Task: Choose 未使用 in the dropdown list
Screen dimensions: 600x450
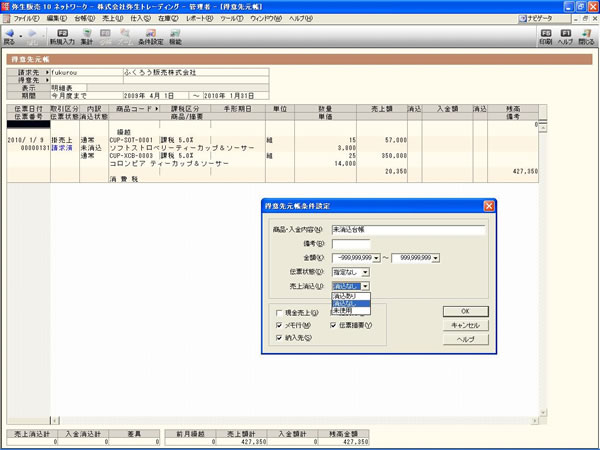Action: point(351,311)
